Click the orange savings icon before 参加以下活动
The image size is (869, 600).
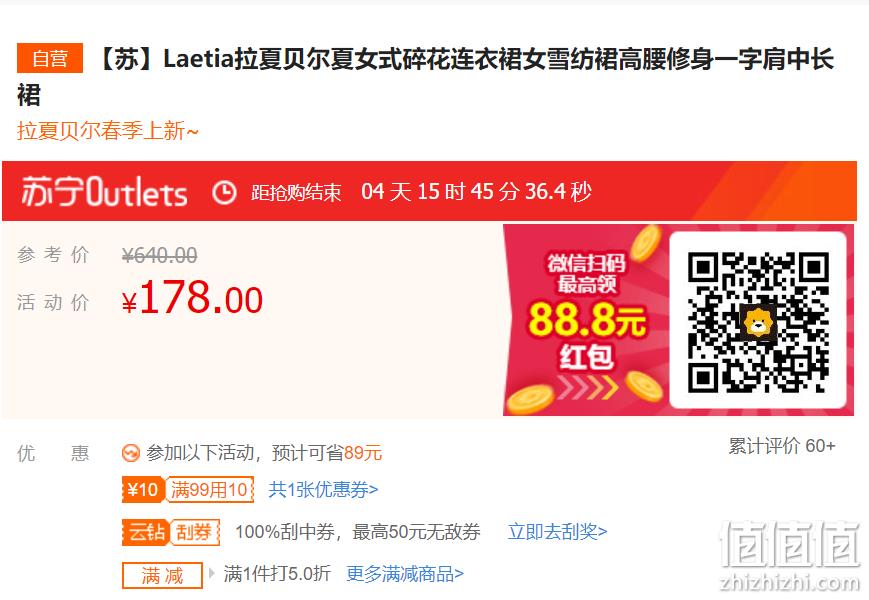point(131,453)
